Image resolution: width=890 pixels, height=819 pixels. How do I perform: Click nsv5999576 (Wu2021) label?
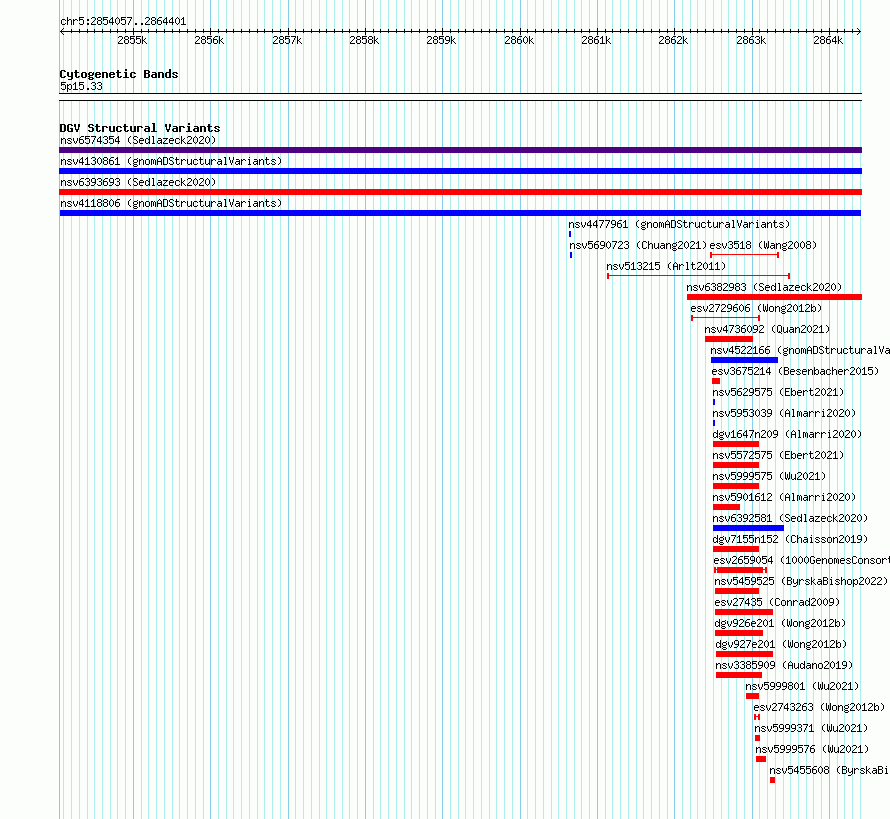pyautogui.click(x=812, y=749)
